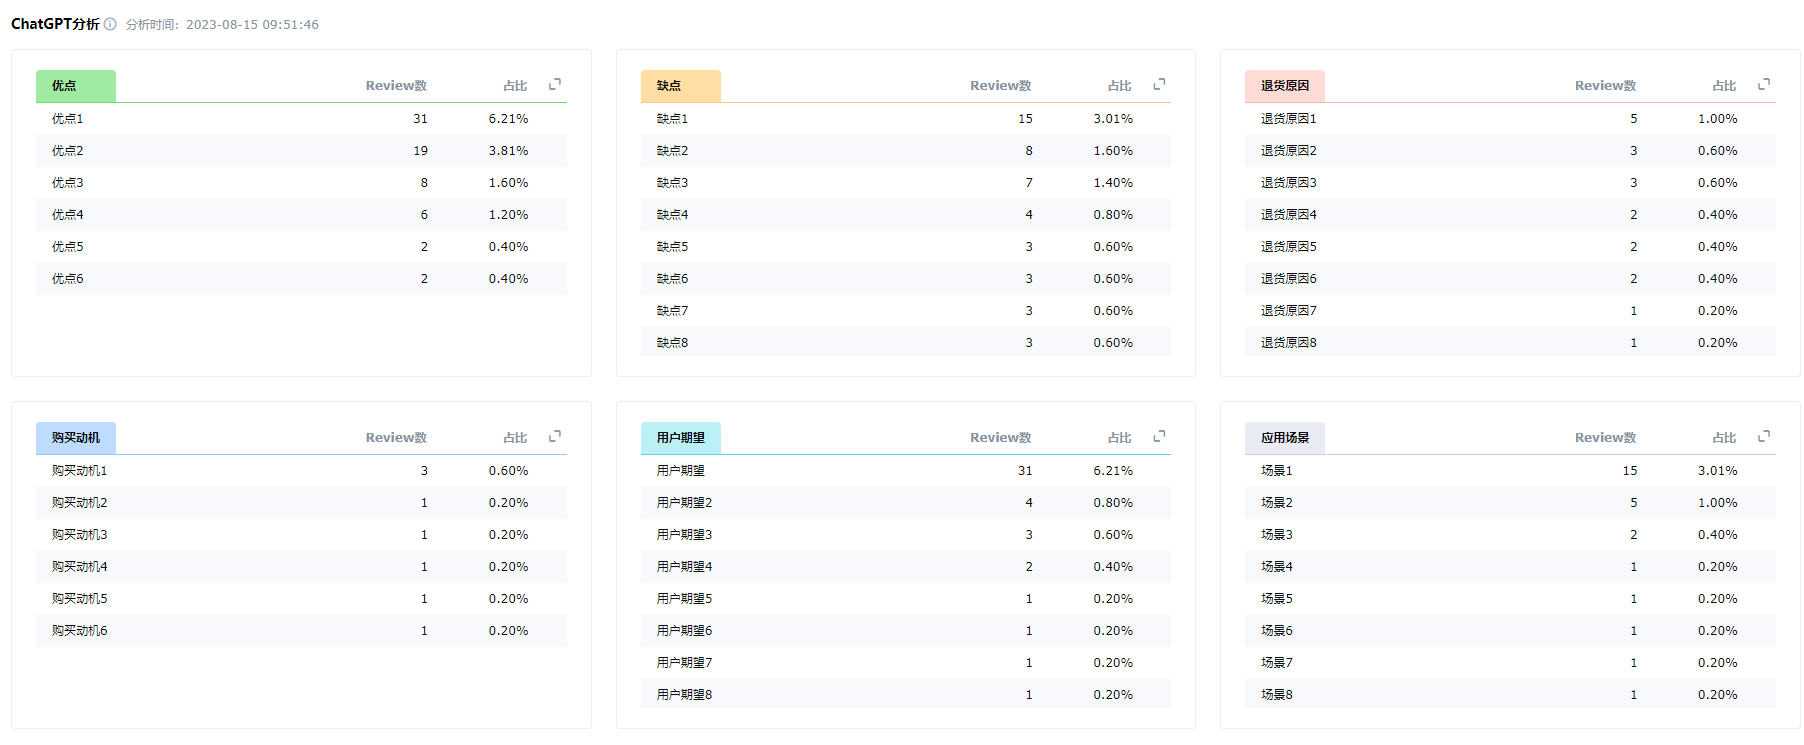Click the 缺点1 row label
1804x745 pixels.
pyautogui.click(x=672, y=119)
